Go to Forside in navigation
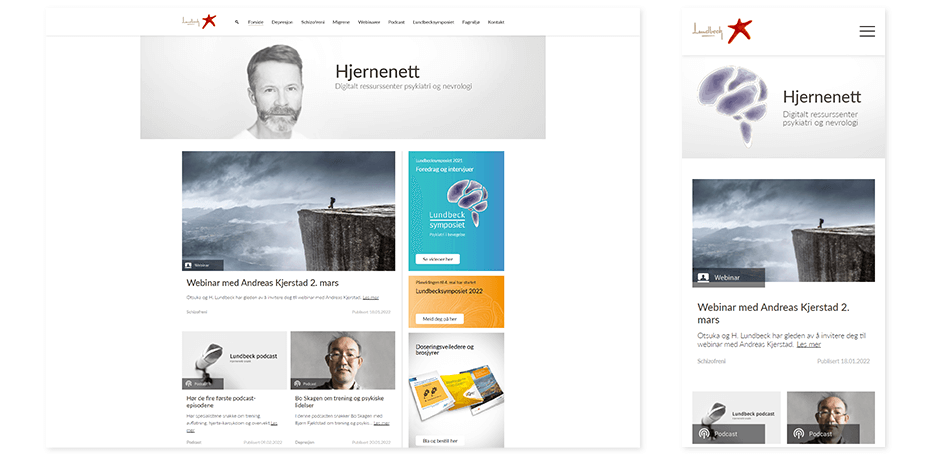Viewport: 940px width, 460px height. click(x=256, y=22)
